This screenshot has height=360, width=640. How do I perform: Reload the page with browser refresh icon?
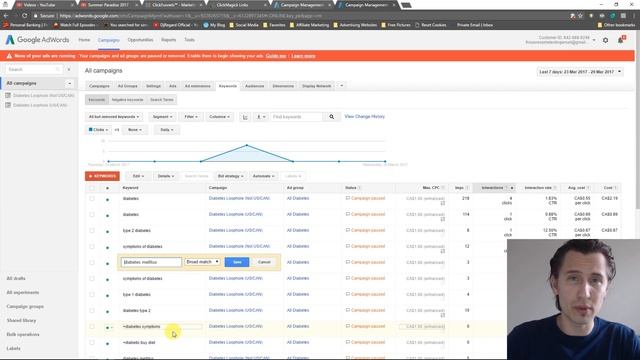pyautogui.click(x=24, y=16)
